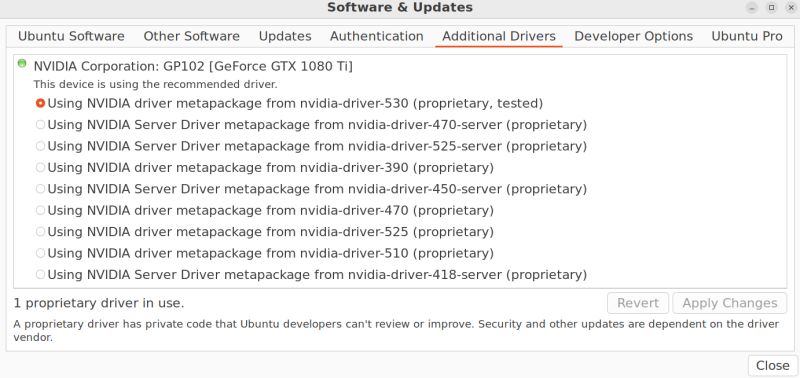This screenshot has height=378, width=800.
Task: Switch to the Ubuntu Pro tab
Action: click(746, 37)
